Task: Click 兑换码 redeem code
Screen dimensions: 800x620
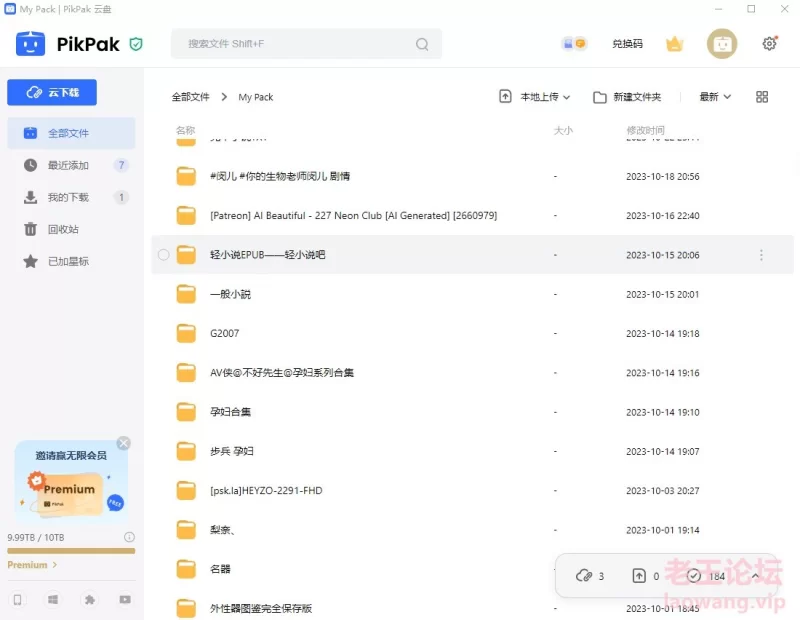Action: [x=628, y=44]
